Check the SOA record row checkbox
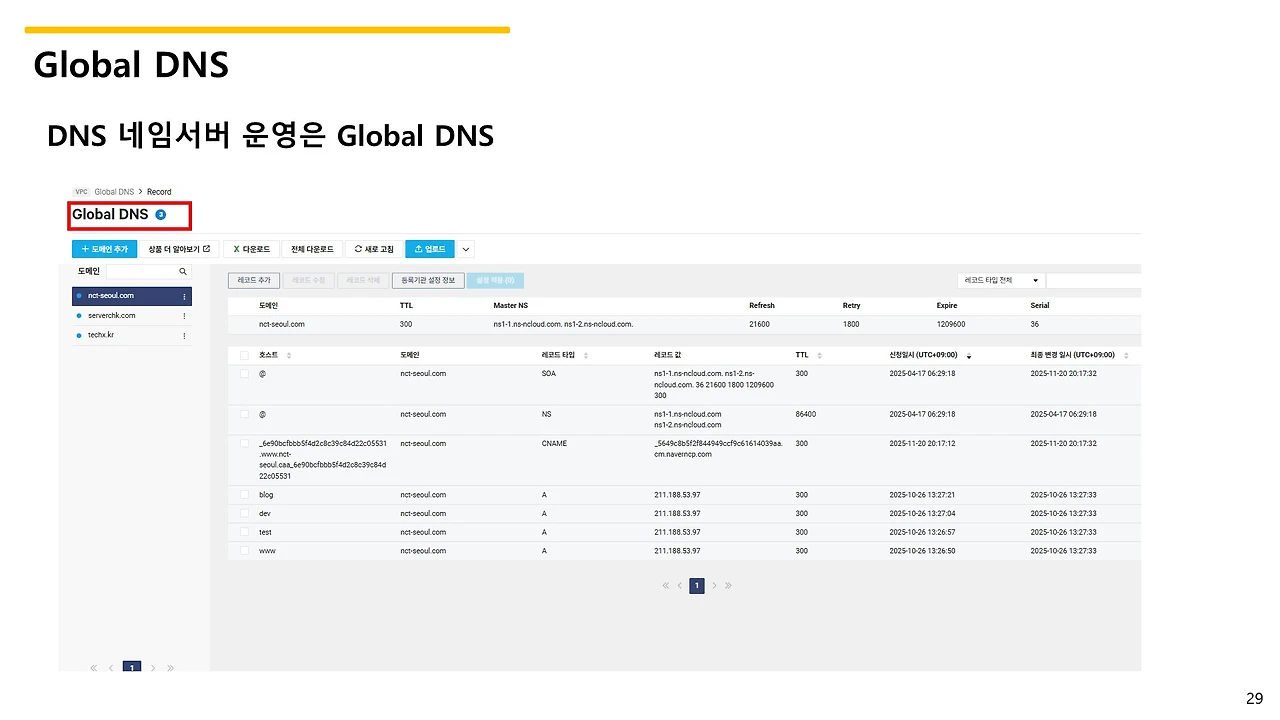Screen dimensions: 1280x720 244,373
